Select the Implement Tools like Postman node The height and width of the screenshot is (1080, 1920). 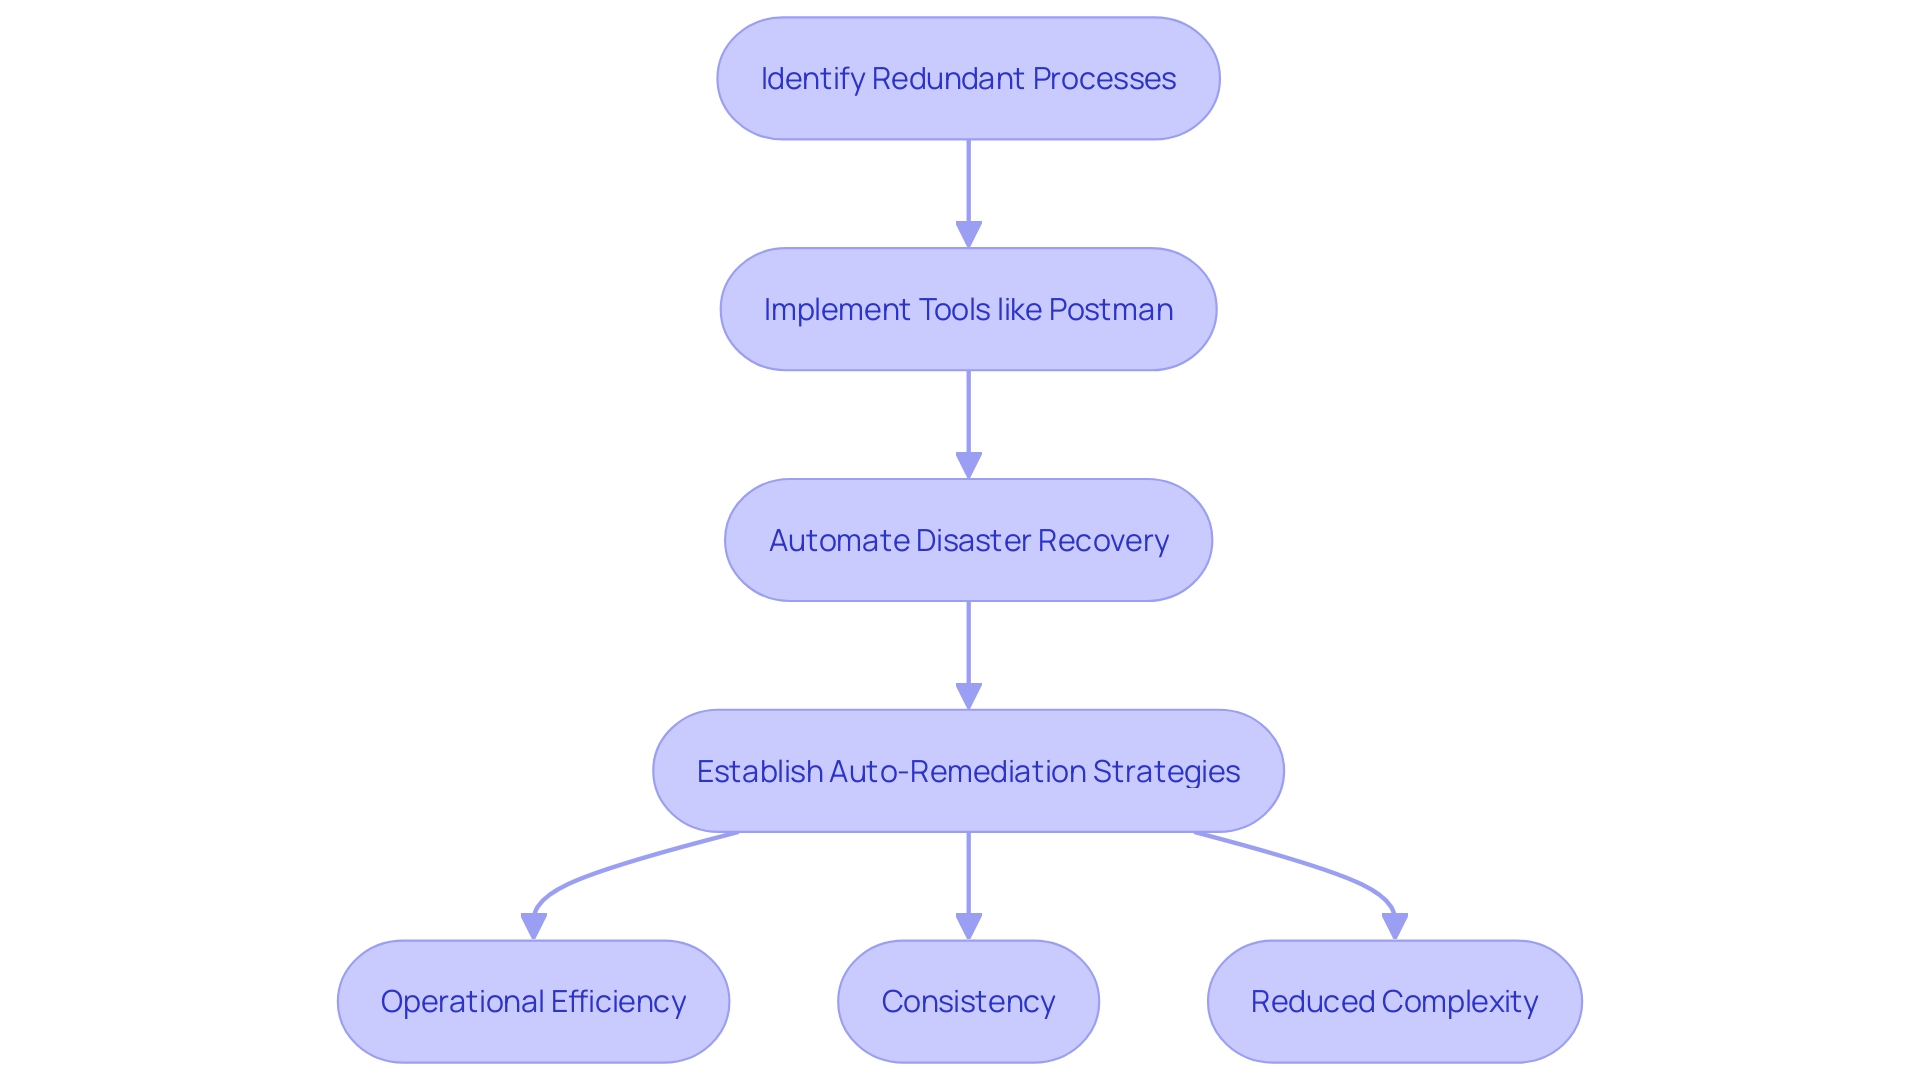[959, 309]
